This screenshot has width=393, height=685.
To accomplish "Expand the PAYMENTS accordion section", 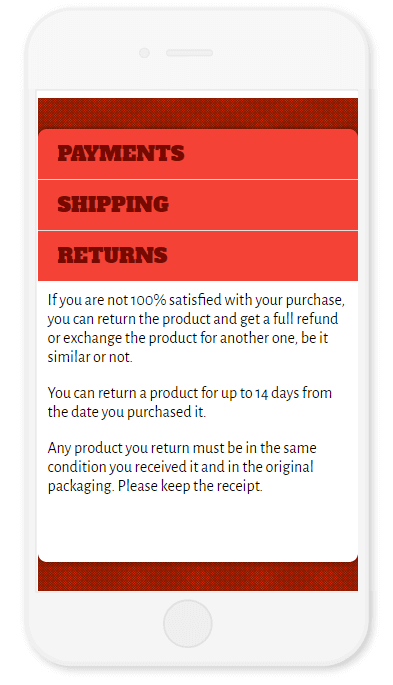I will (x=198, y=154).
